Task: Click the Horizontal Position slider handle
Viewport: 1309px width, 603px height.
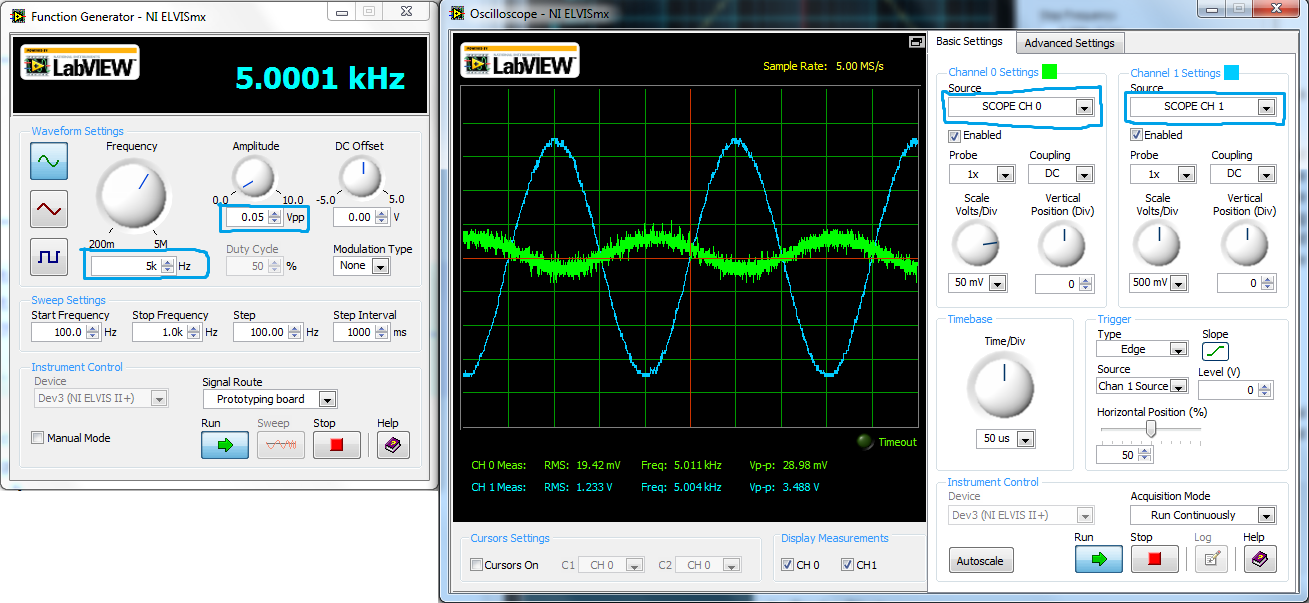Action: [1151, 428]
